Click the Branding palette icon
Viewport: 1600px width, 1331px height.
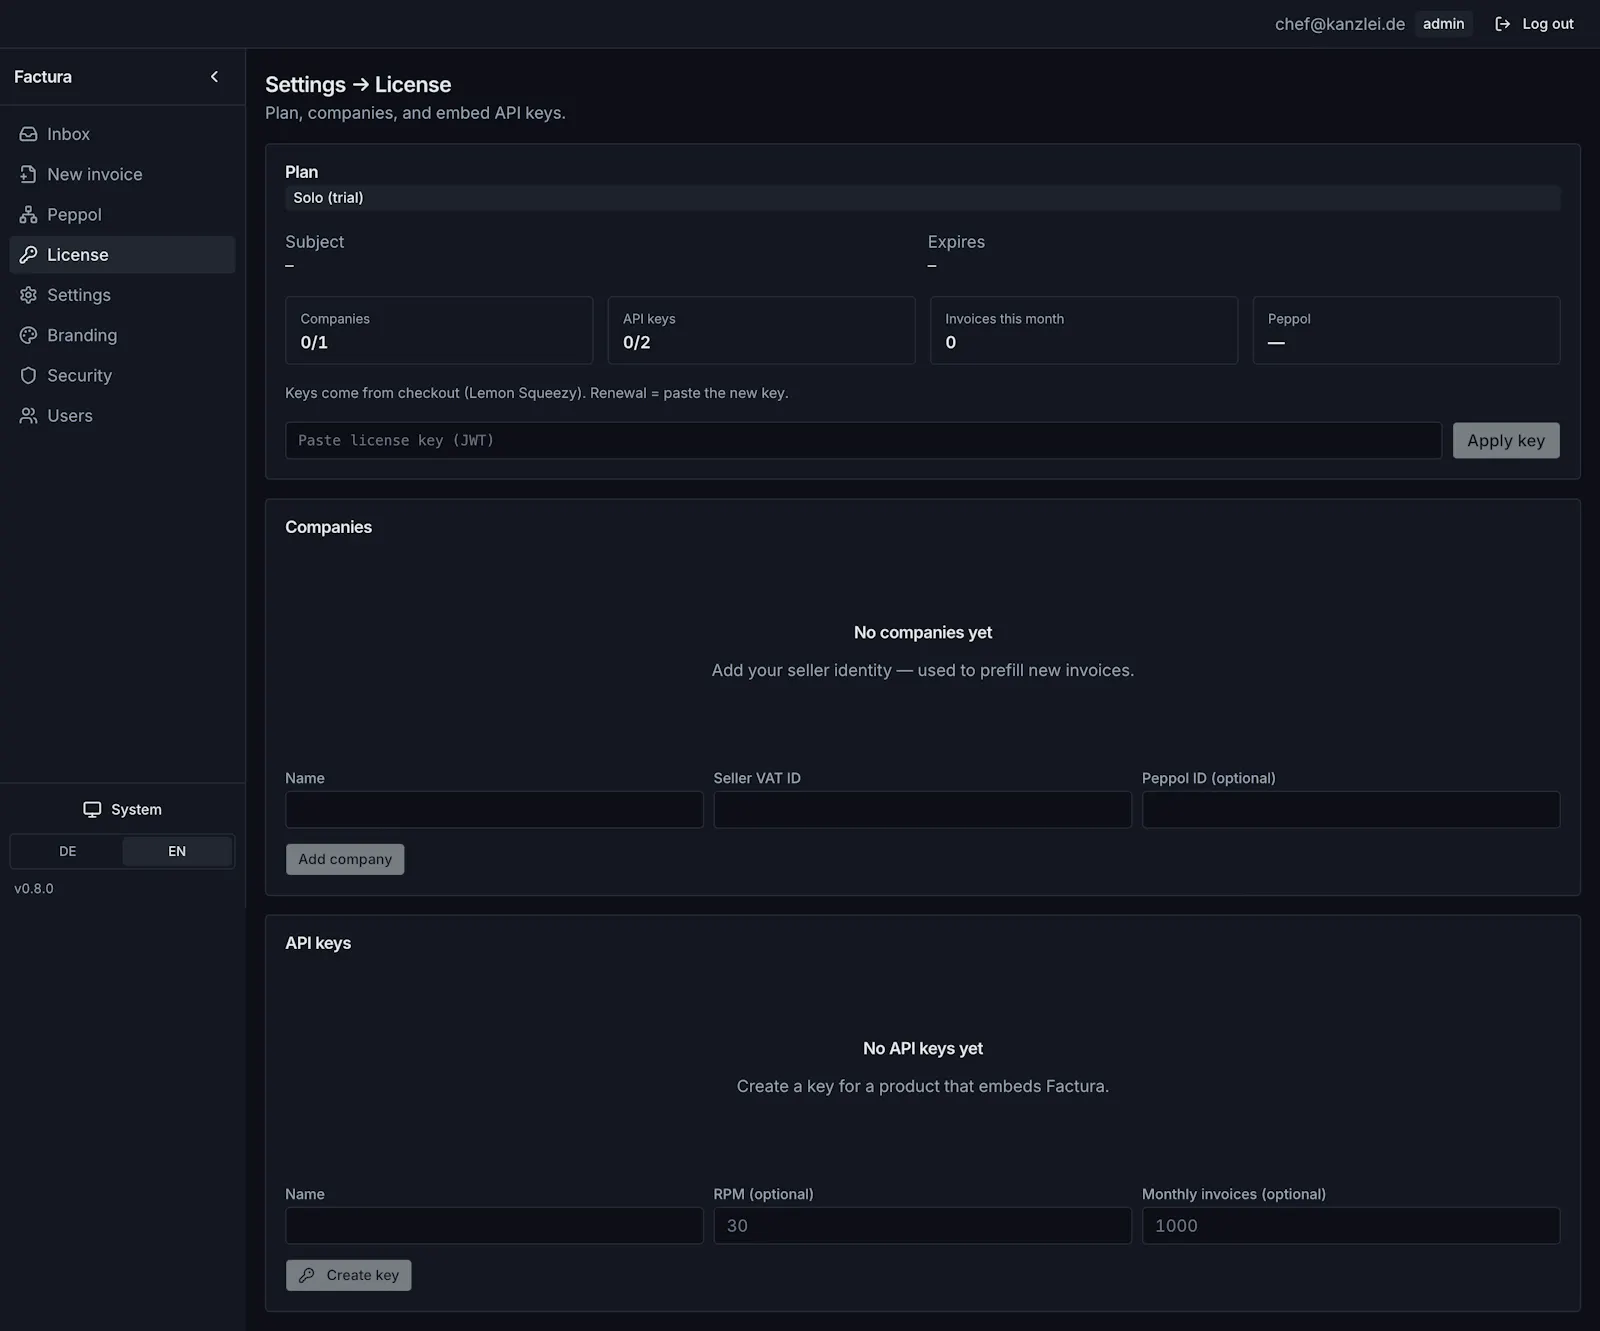(x=28, y=335)
